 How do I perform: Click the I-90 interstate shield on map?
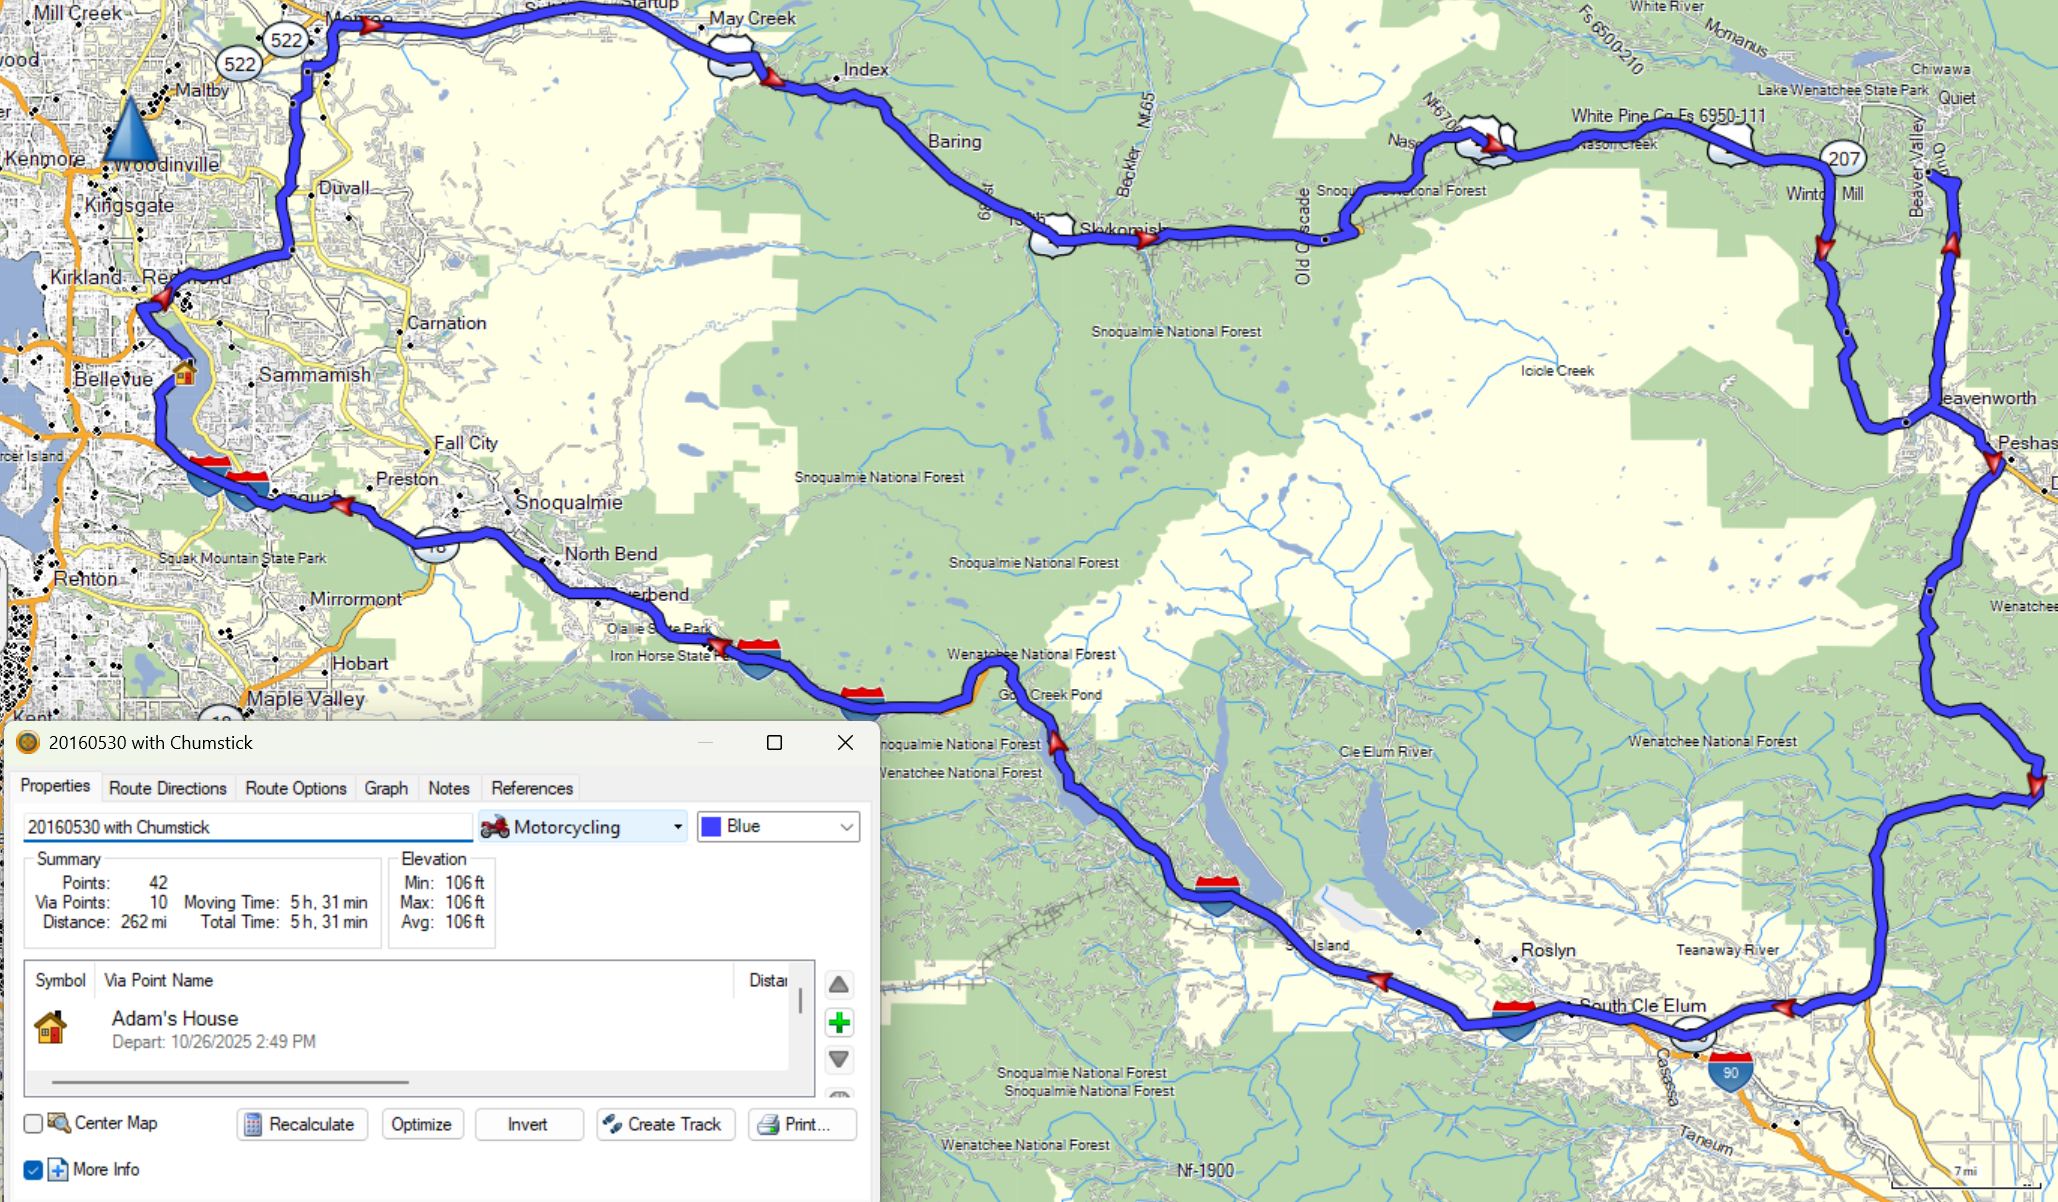coord(1730,1071)
